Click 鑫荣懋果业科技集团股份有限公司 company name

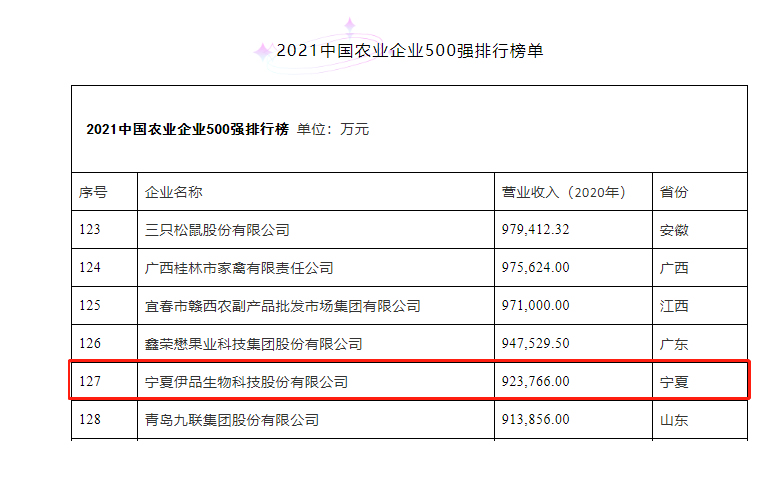254,344
